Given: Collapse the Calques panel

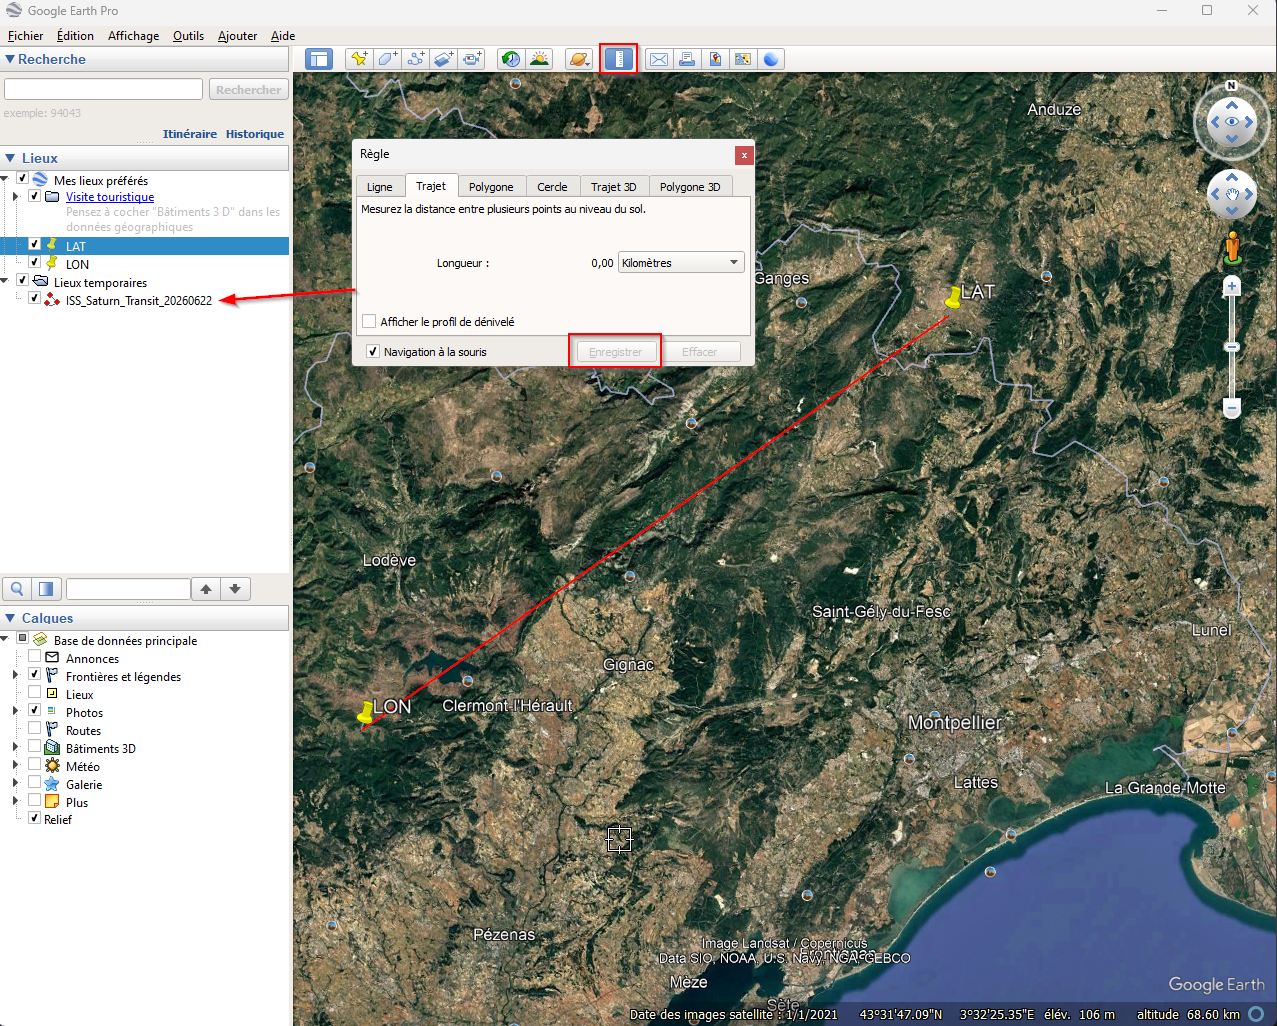Looking at the screenshot, I should [10, 618].
